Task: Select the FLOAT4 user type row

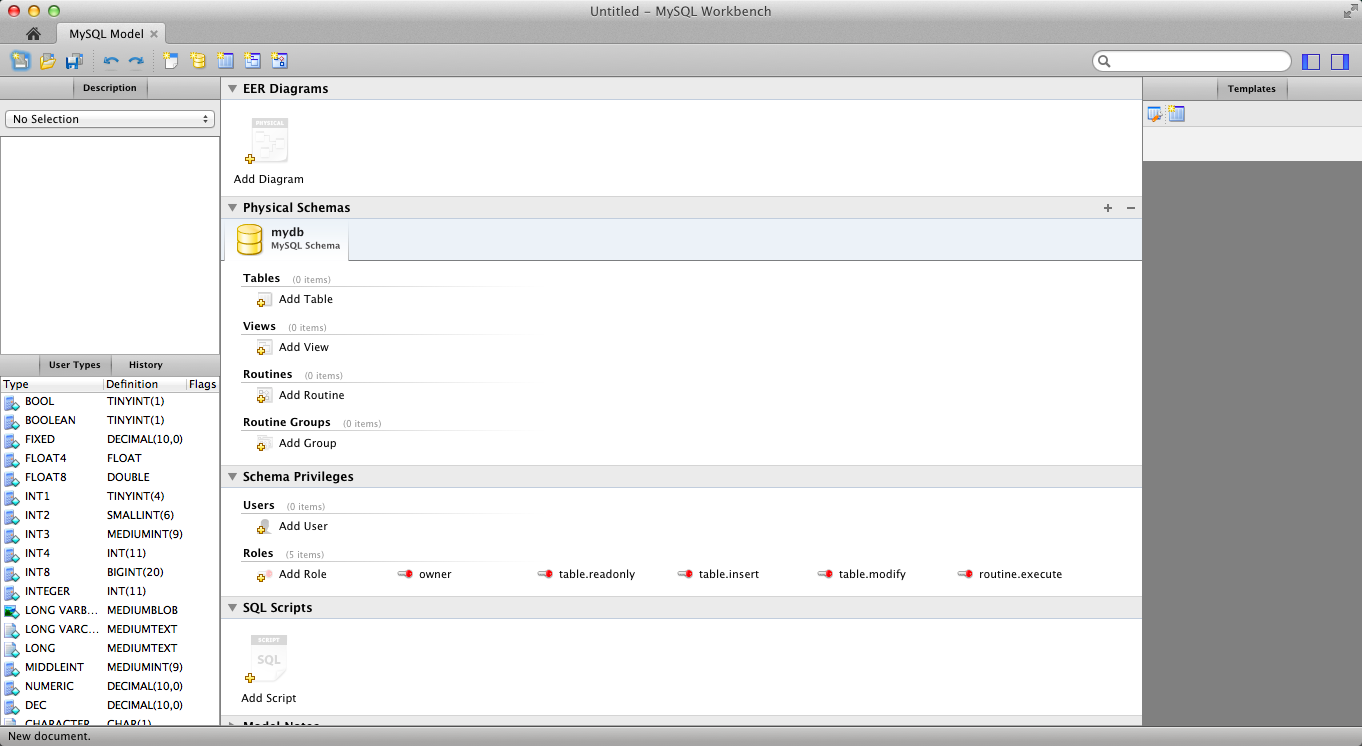Action: coord(110,459)
